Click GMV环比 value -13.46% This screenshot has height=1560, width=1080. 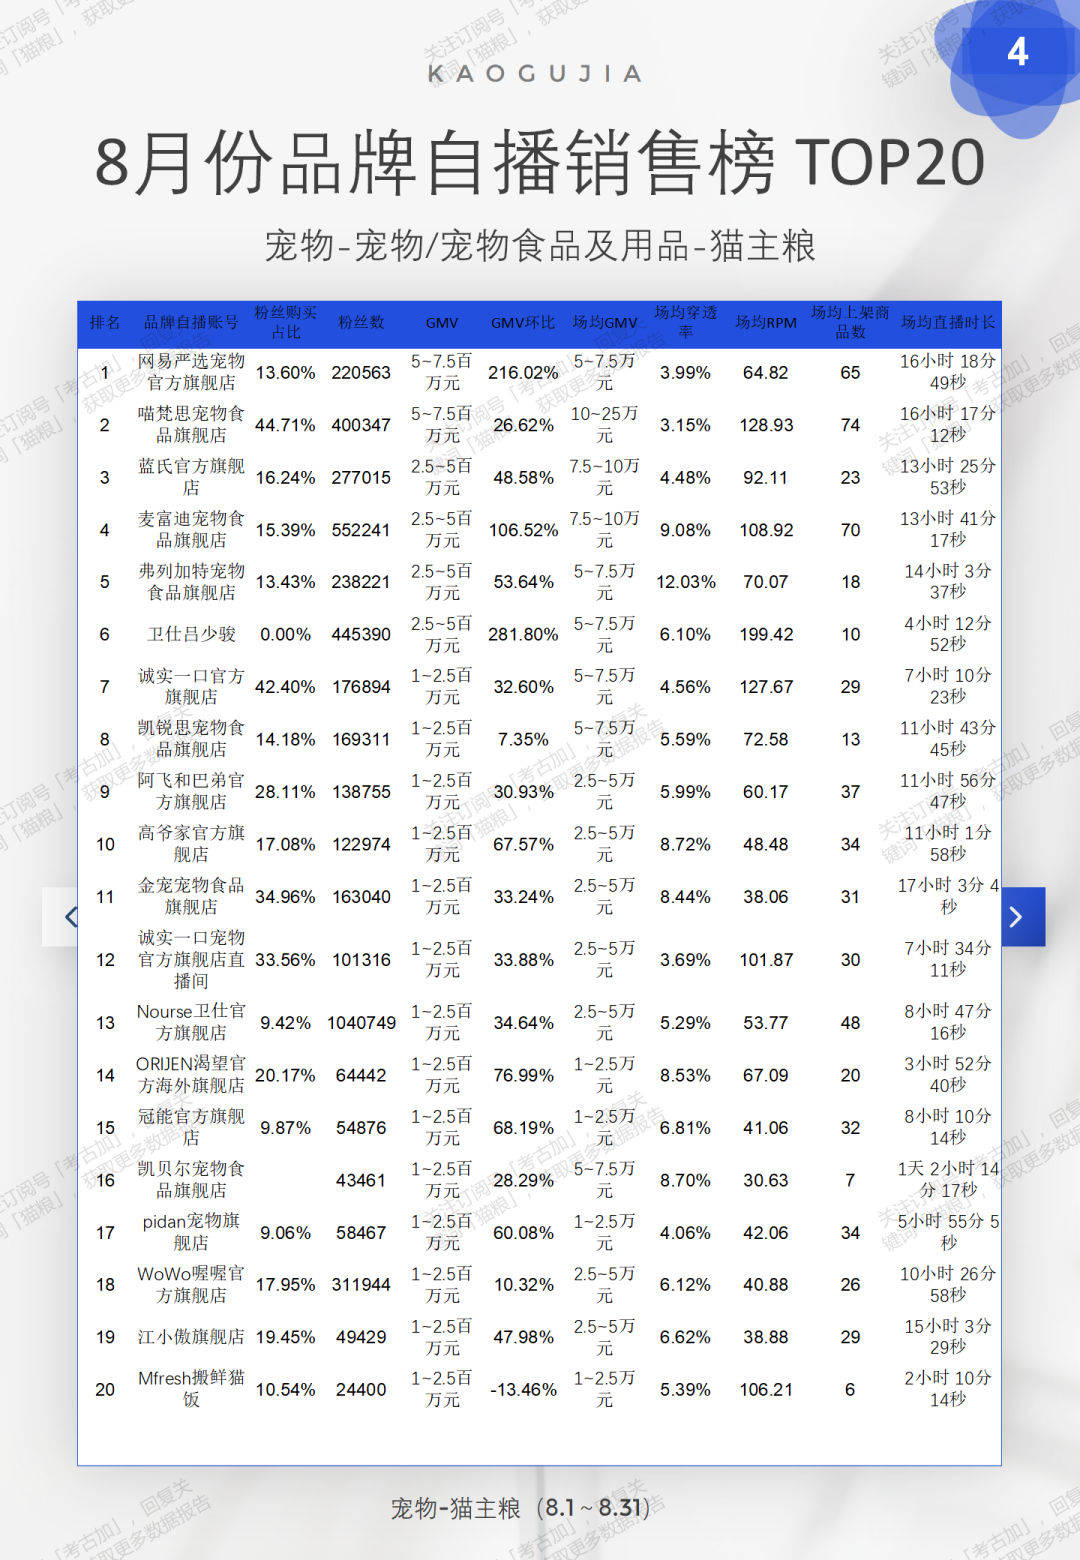coord(523,1390)
